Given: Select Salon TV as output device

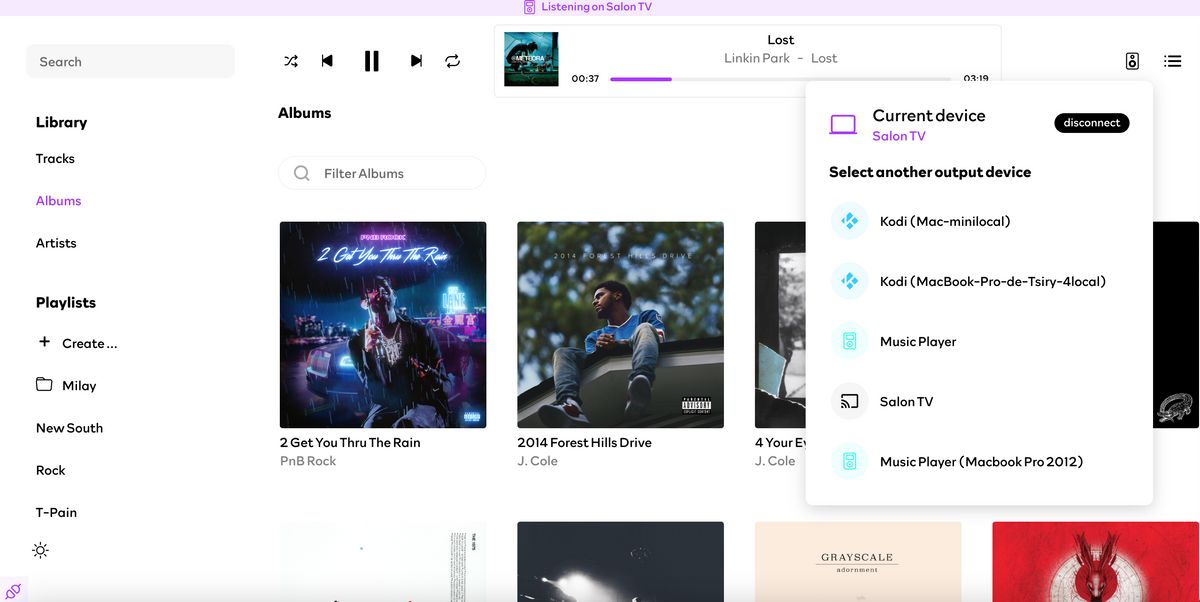Looking at the screenshot, I should (x=905, y=401).
